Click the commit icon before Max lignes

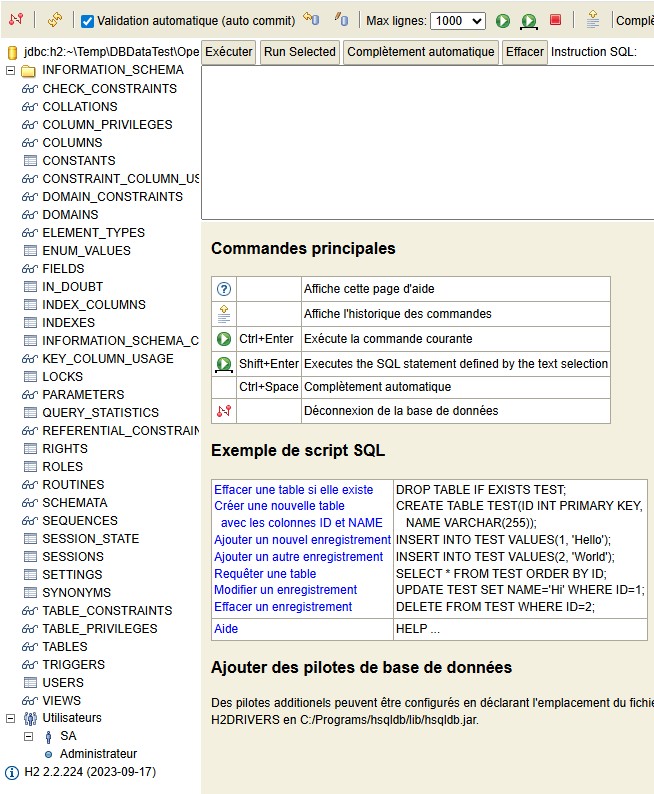(x=341, y=20)
